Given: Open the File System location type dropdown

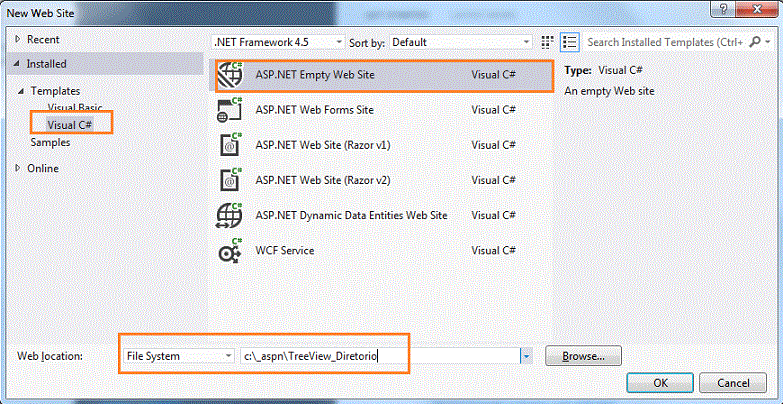Looking at the screenshot, I should [178, 356].
